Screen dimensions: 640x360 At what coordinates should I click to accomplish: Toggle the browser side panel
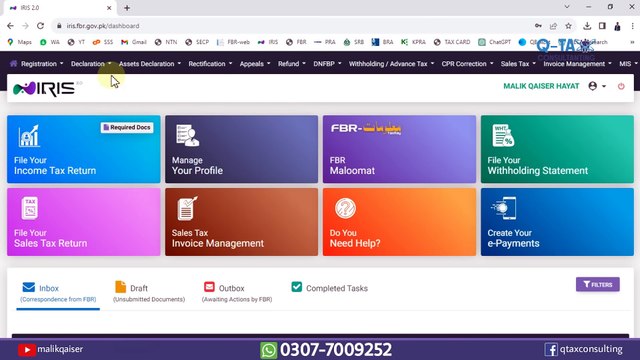(x=602, y=26)
